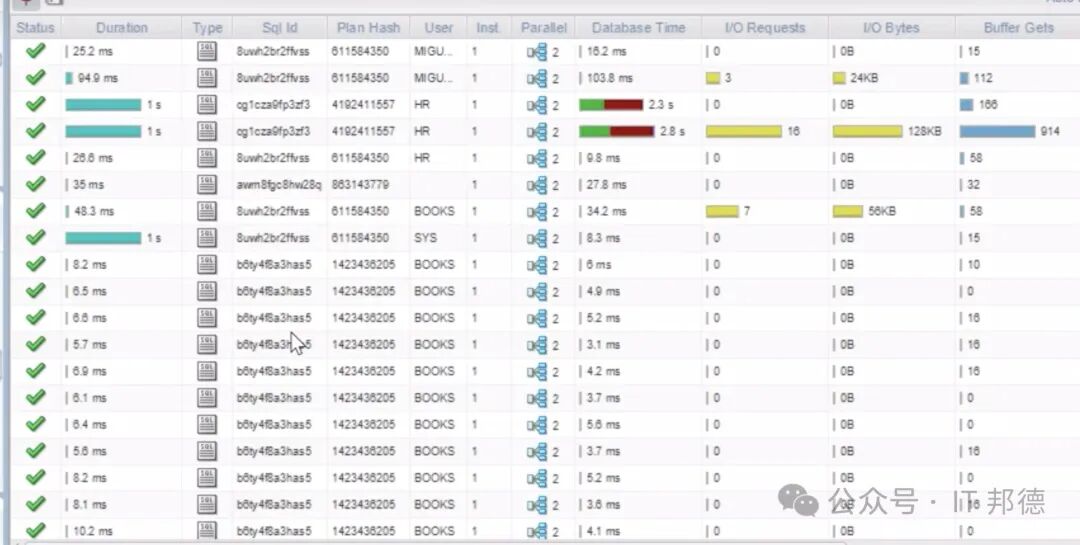Screen dimensions: 1080x545
Task: Click parallel icon in 3.1 ms database time row
Action: coord(537,345)
